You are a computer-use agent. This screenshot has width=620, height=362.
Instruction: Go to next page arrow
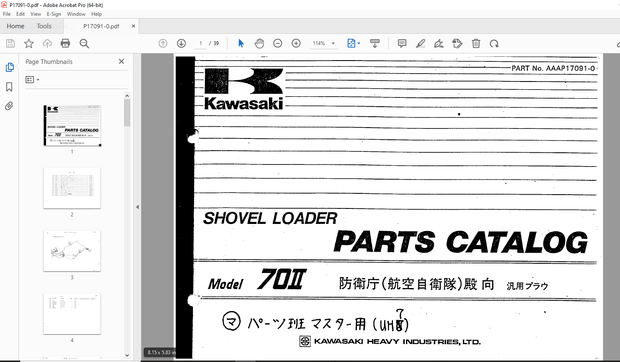coord(181,43)
